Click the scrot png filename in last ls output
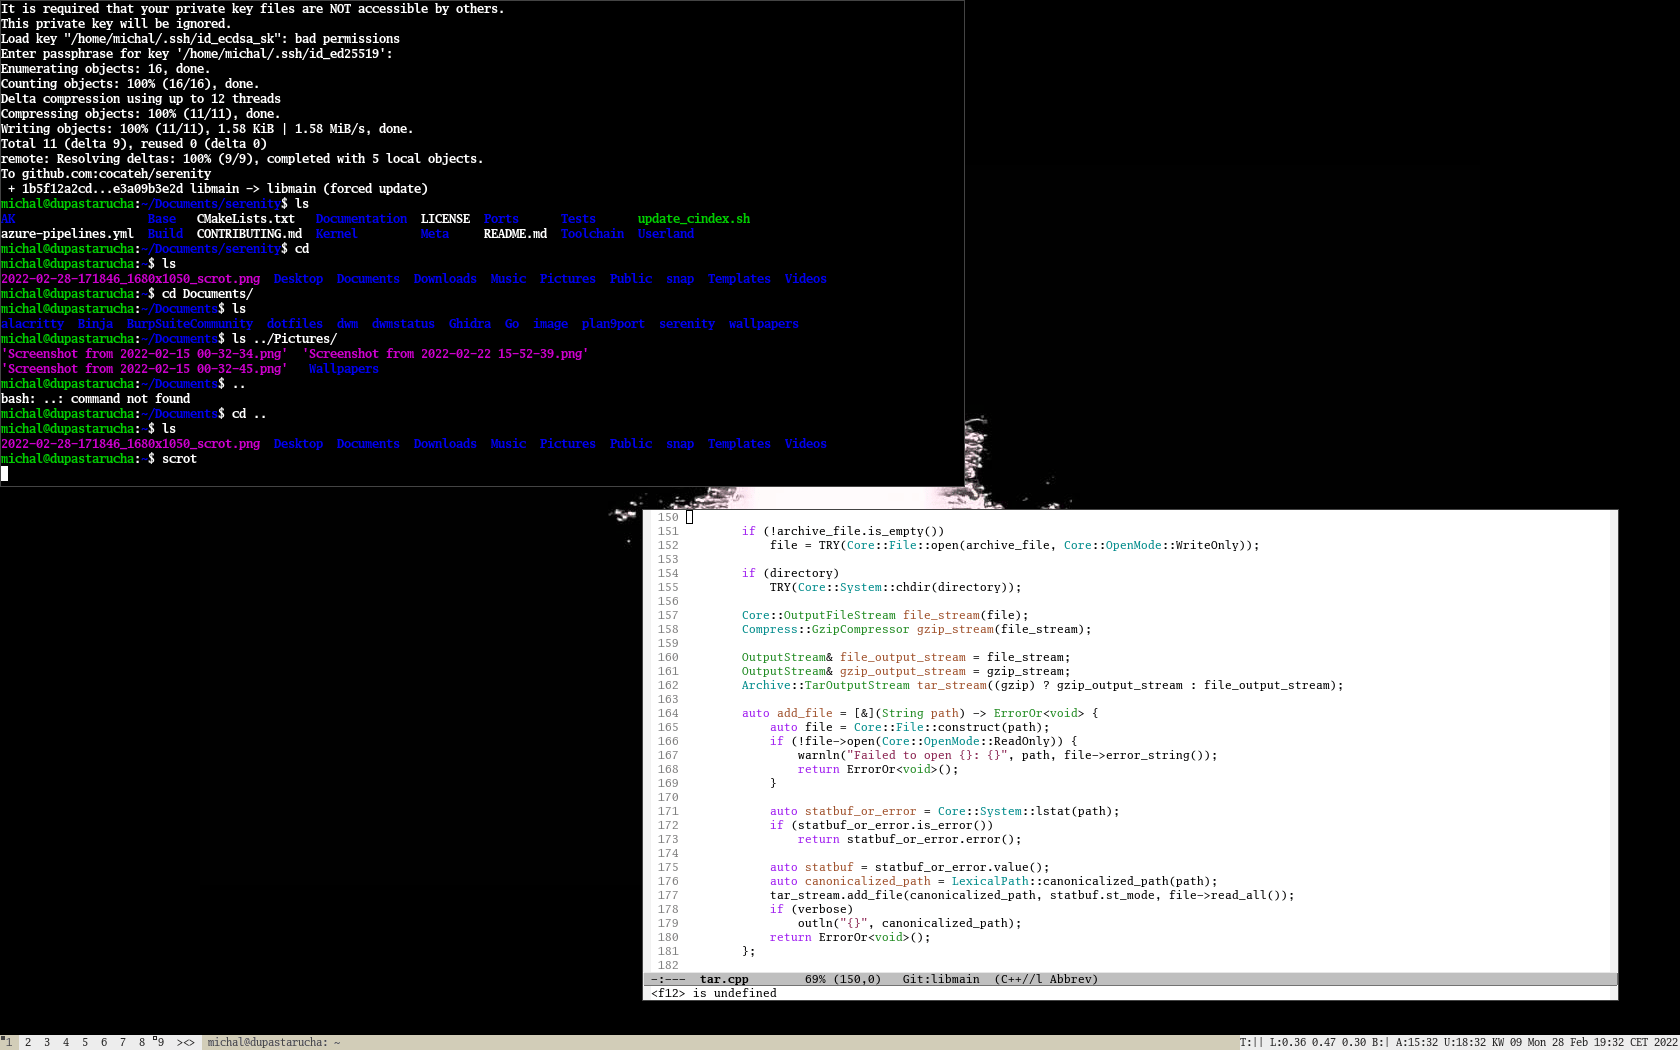The width and height of the screenshot is (1680, 1050). pyautogui.click(x=130, y=444)
